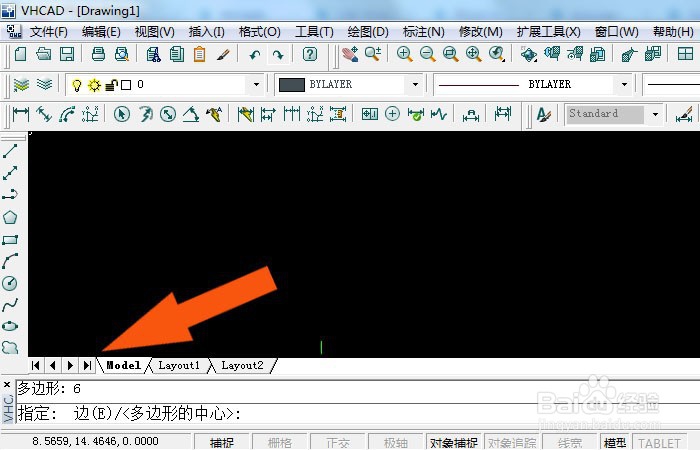Image resolution: width=700 pixels, height=450 pixels.
Task: Toggle layer on/off light bulb
Action: tap(77, 85)
